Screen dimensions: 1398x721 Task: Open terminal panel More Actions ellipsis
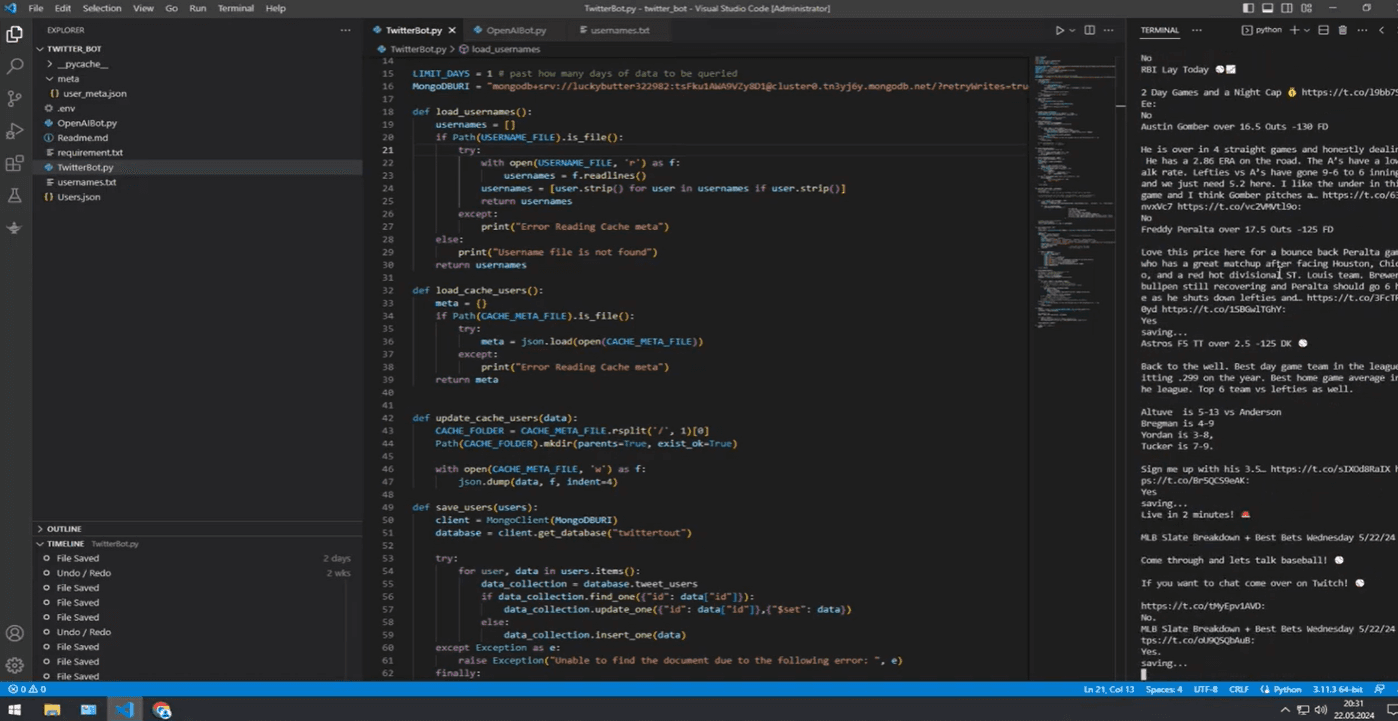pos(1361,30)
